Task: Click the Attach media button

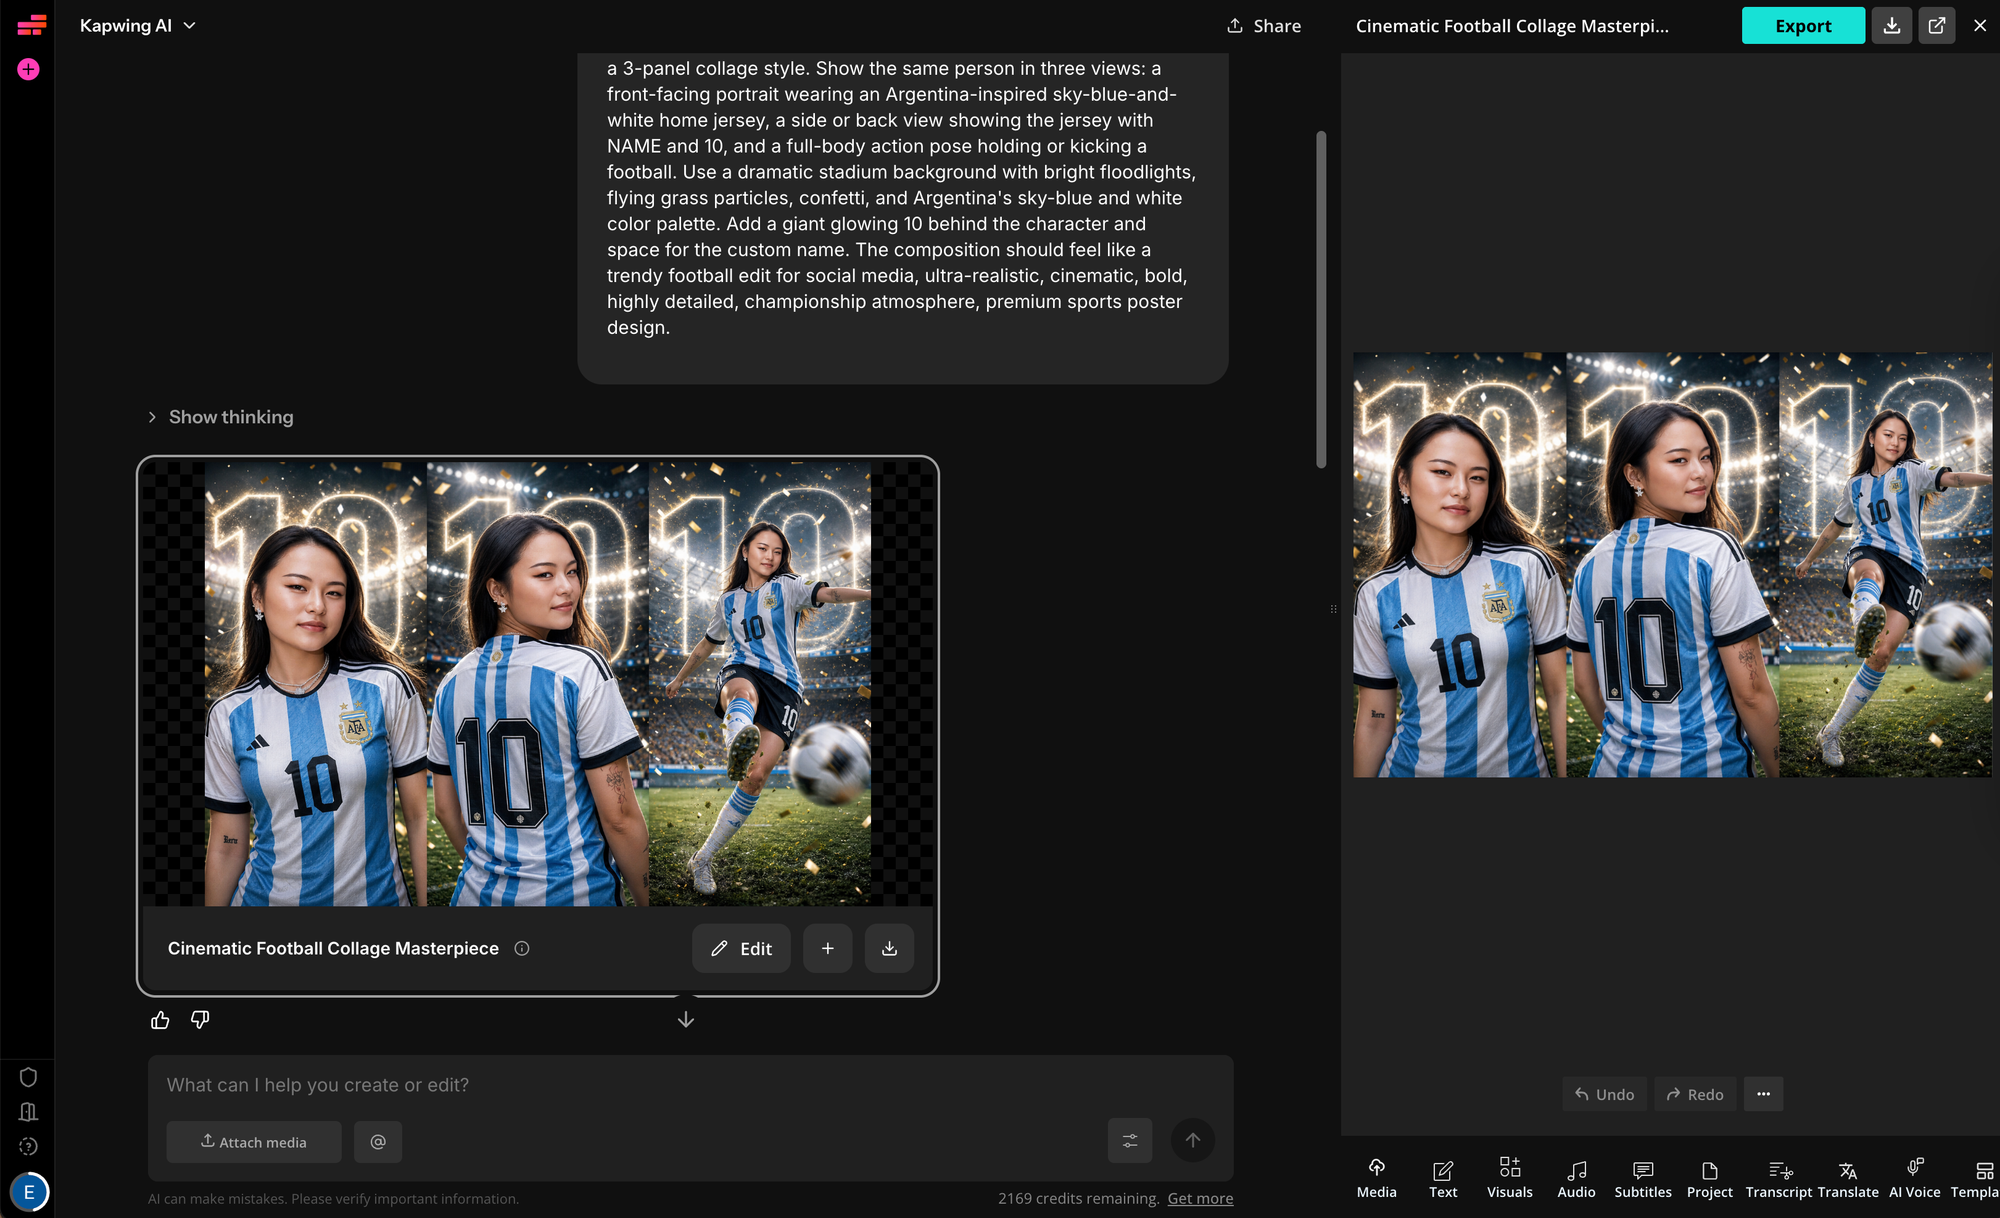Action: (254, 1142)
